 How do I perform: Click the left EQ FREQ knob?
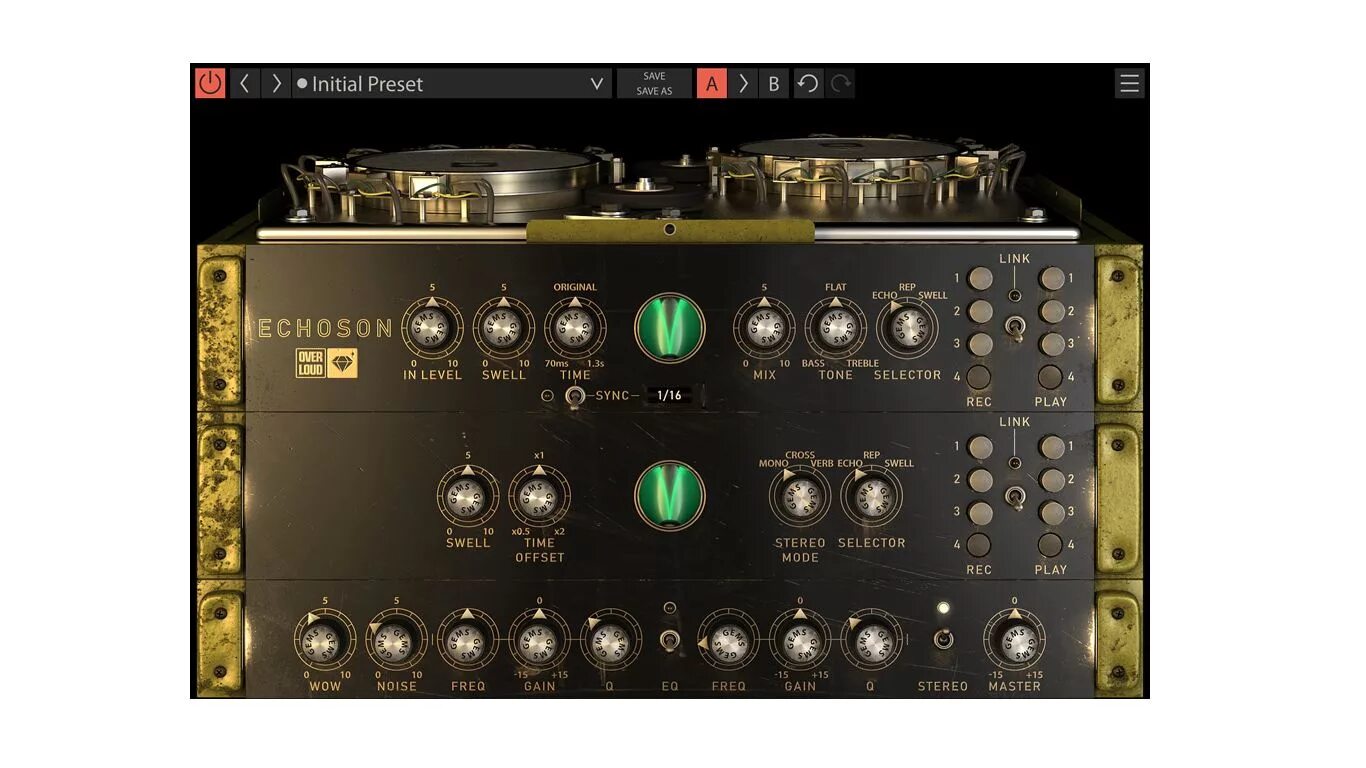[x=468, y=640]
